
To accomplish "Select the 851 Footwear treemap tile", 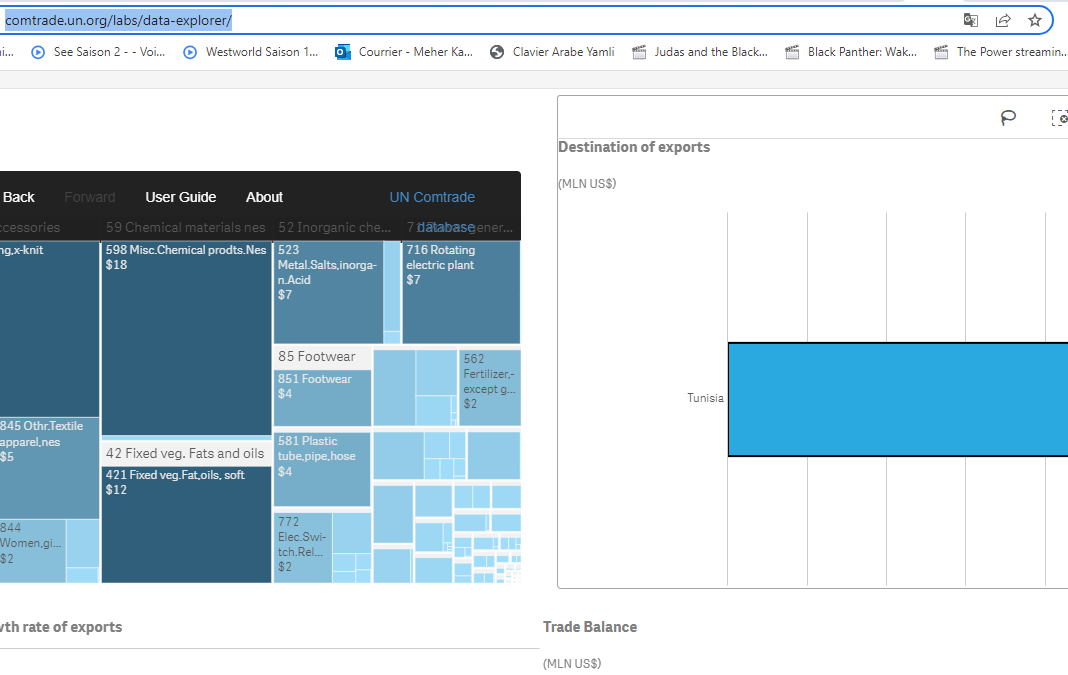I will coord(322,398).
